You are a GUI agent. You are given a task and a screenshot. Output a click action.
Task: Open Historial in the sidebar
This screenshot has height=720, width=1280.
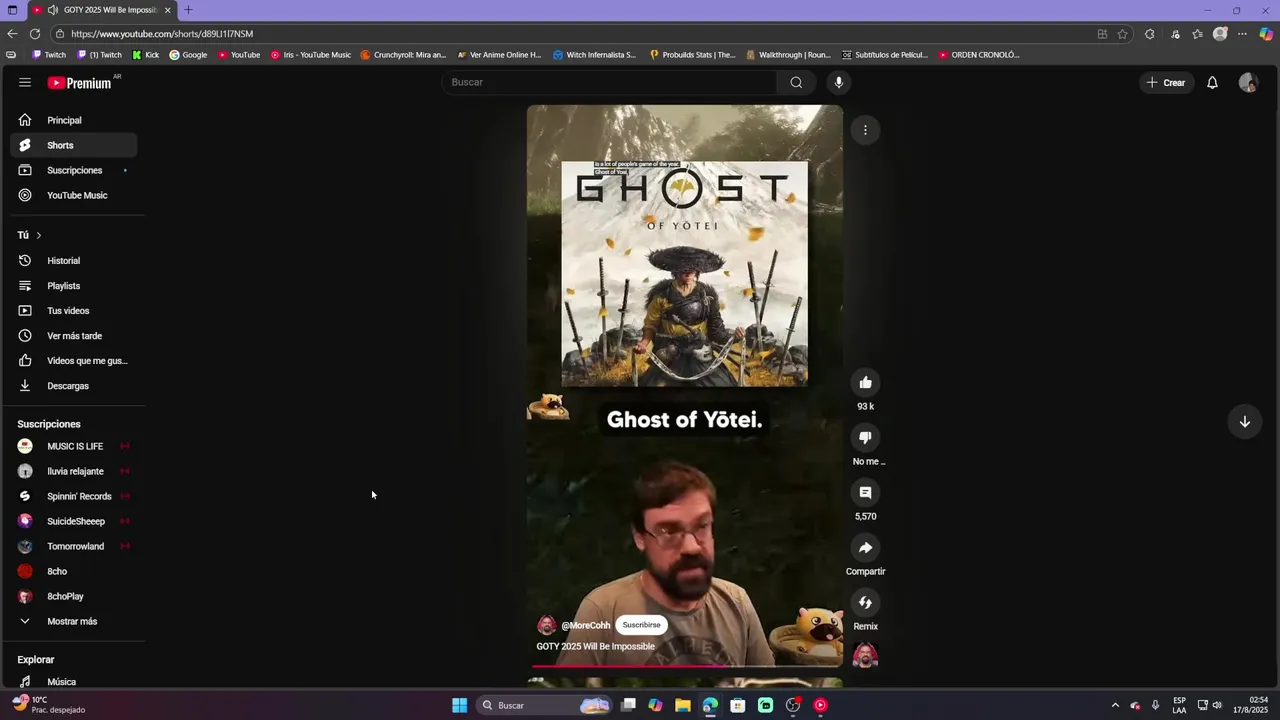click(x=74, y=261)
